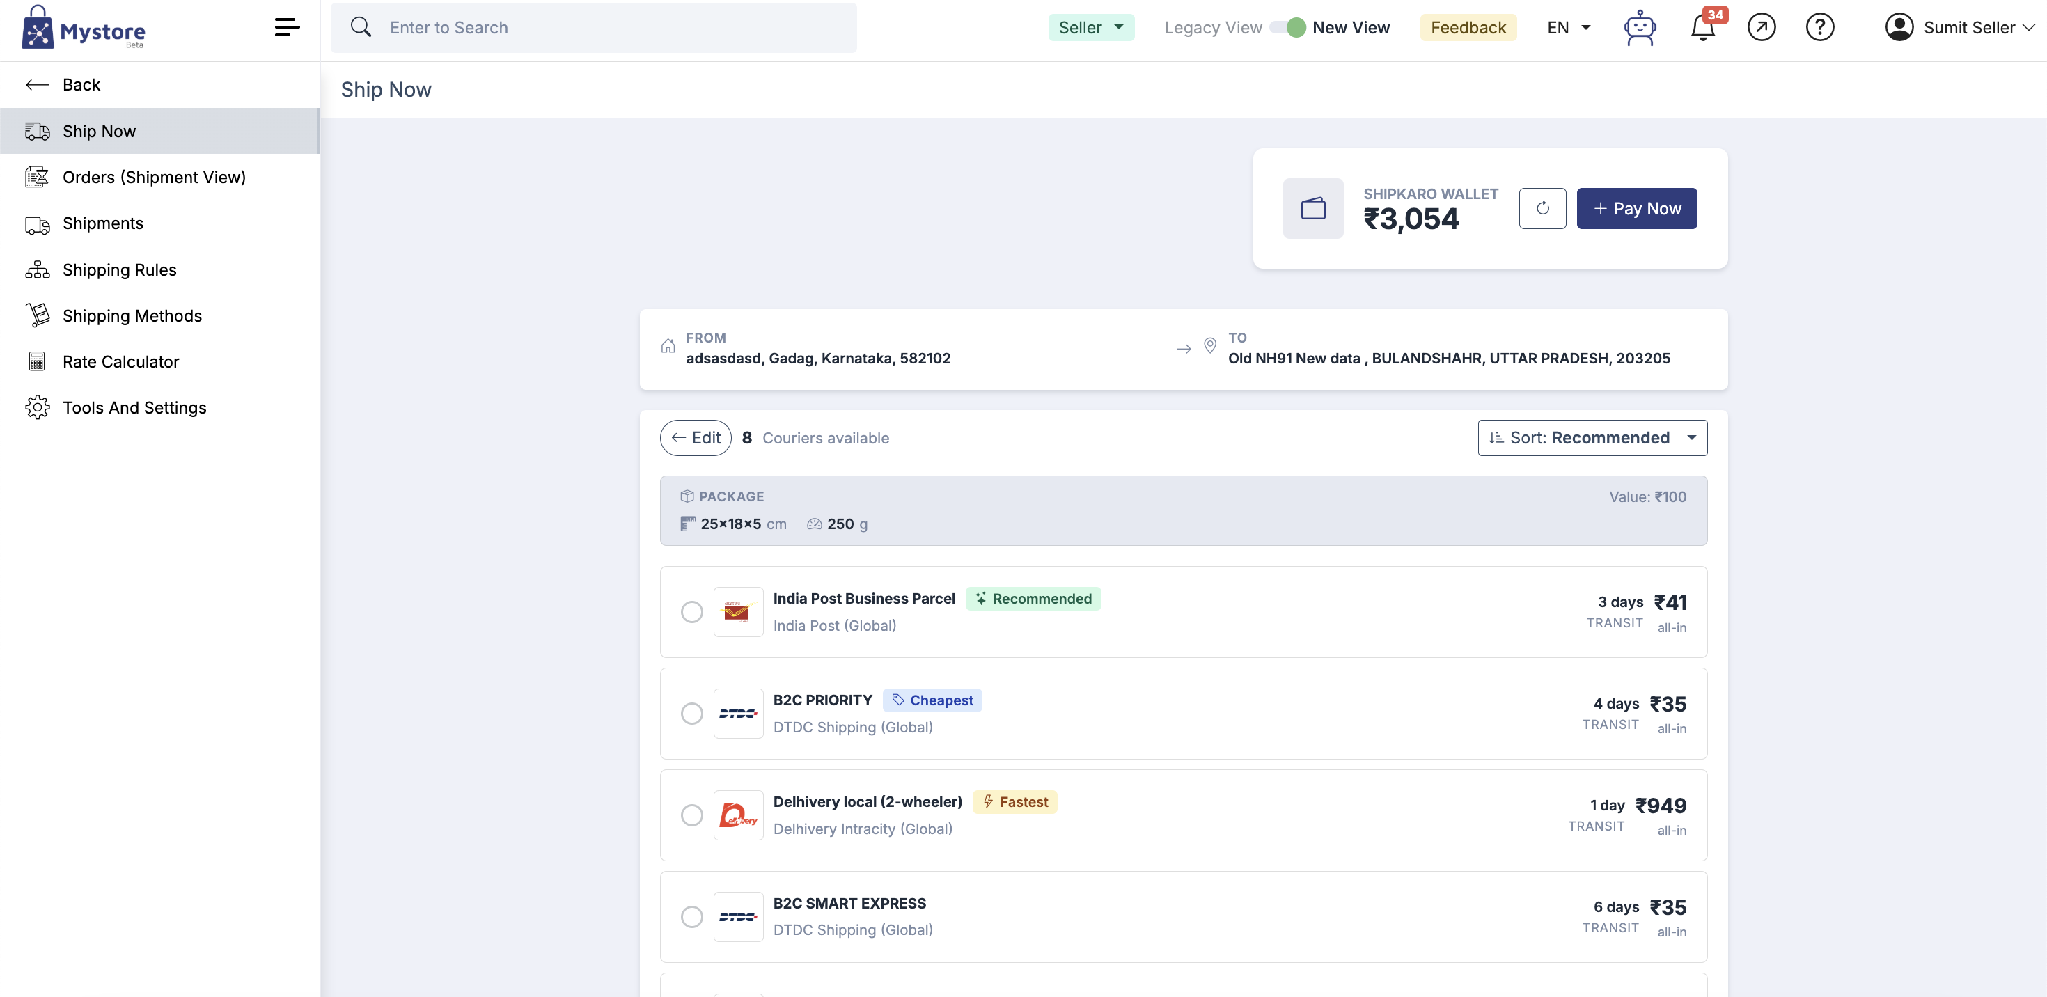Open Tools And Settings
The height and width of the screenshot is (997, 2047).
click(x=160, y=408)
